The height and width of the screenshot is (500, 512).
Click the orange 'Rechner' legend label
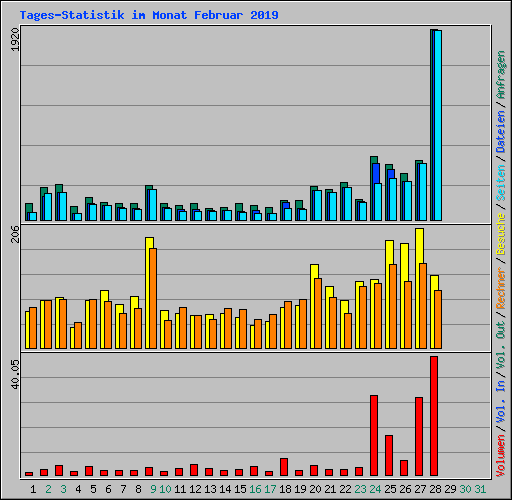coord(501,288)
